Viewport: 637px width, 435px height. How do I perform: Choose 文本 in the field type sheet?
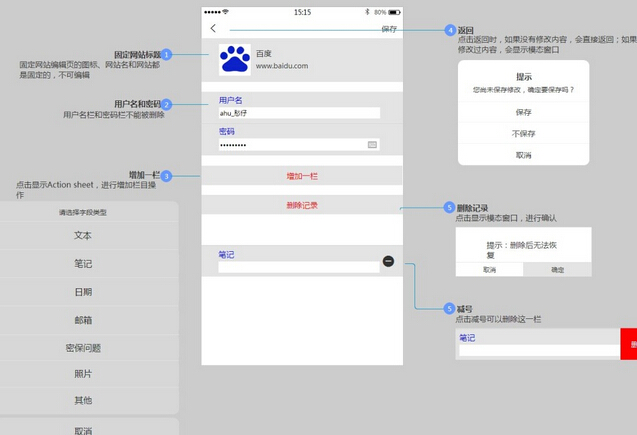coord(83,236)
